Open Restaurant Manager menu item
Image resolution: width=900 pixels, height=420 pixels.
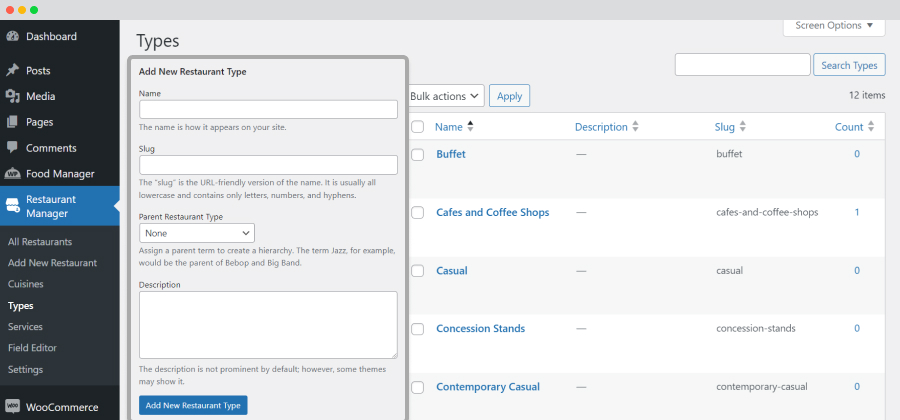(x=60, y=206)
